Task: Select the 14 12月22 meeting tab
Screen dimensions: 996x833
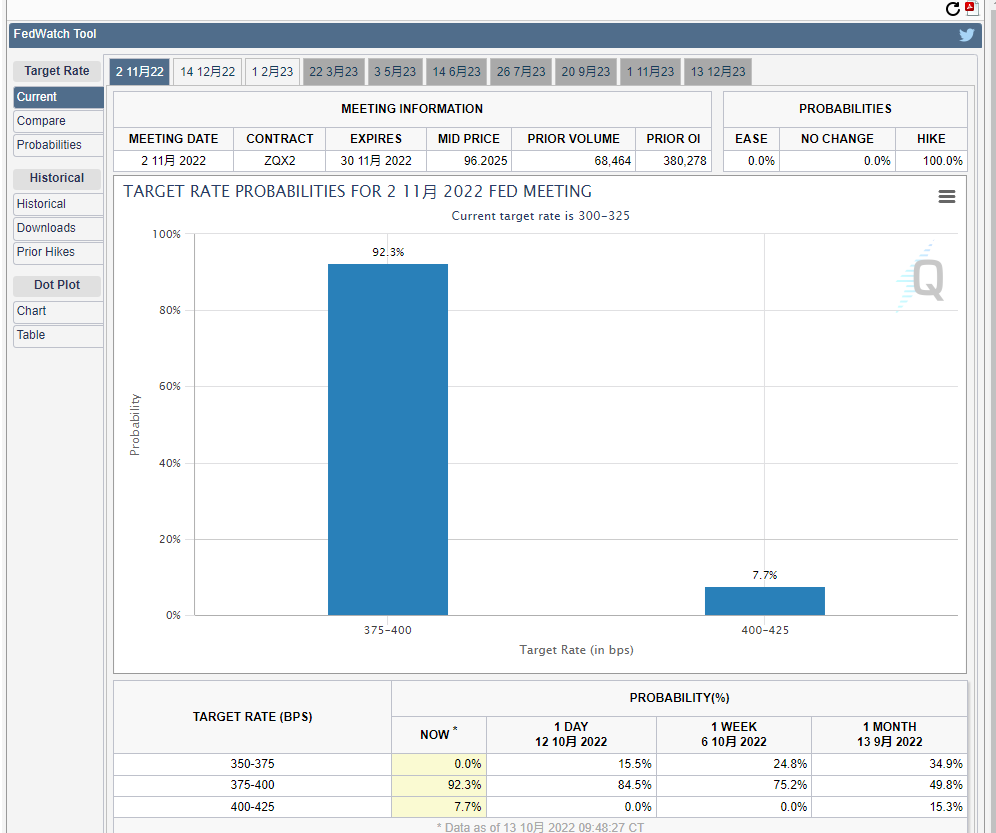Action: (x=208, y=72)
